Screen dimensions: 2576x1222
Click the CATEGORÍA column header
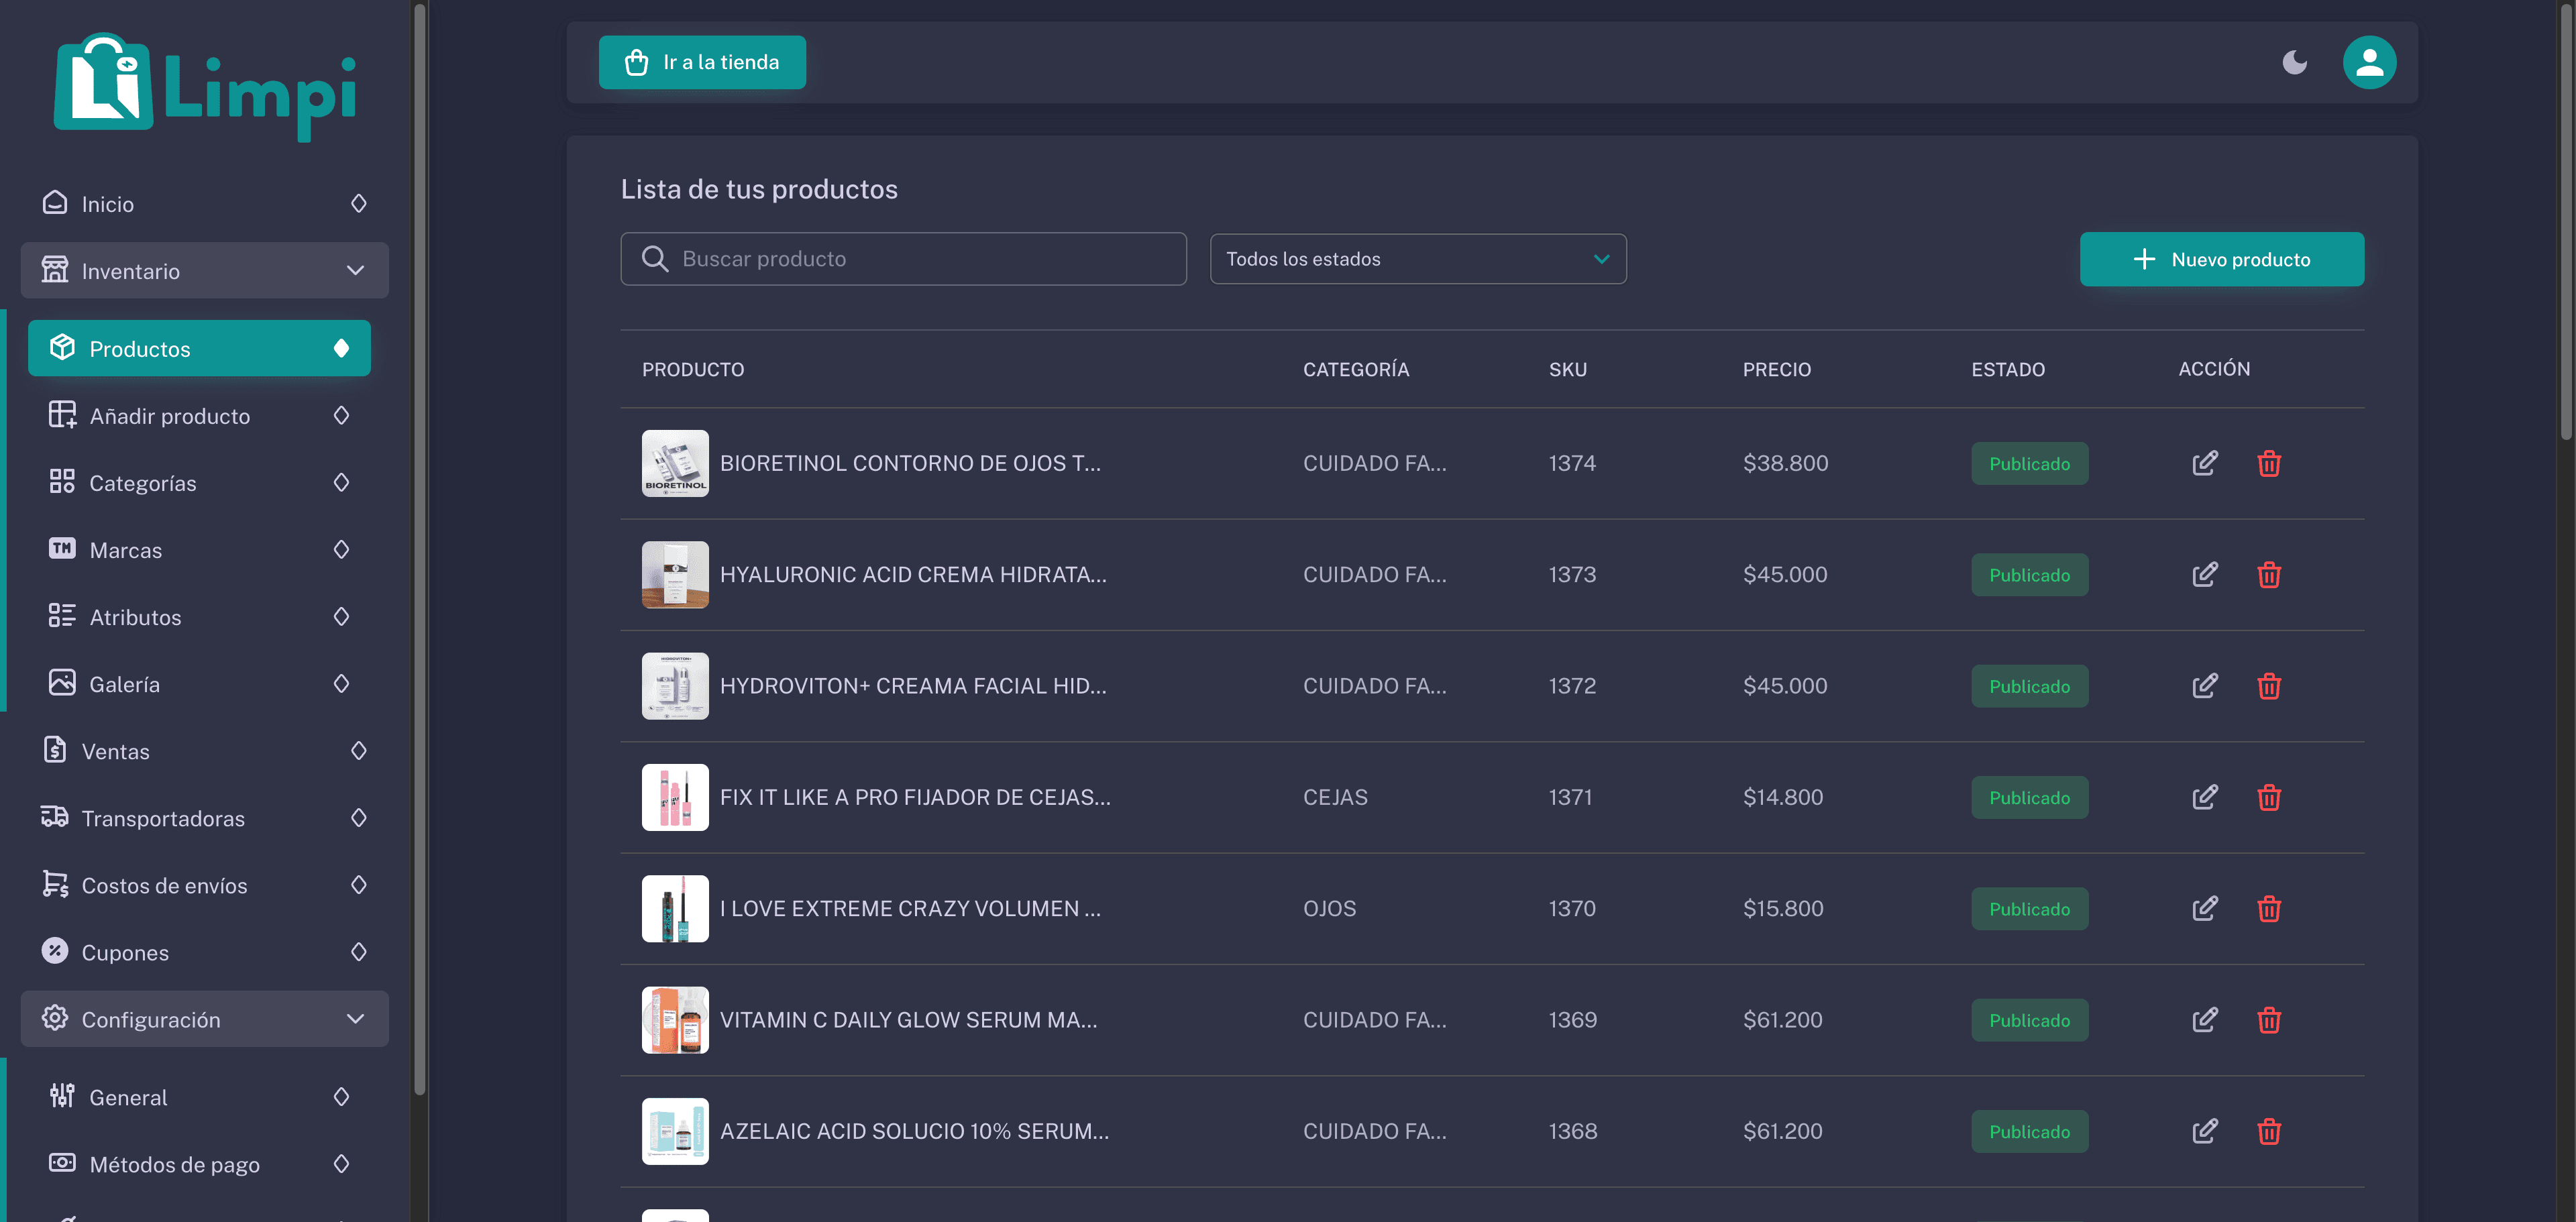(1356, 369)
